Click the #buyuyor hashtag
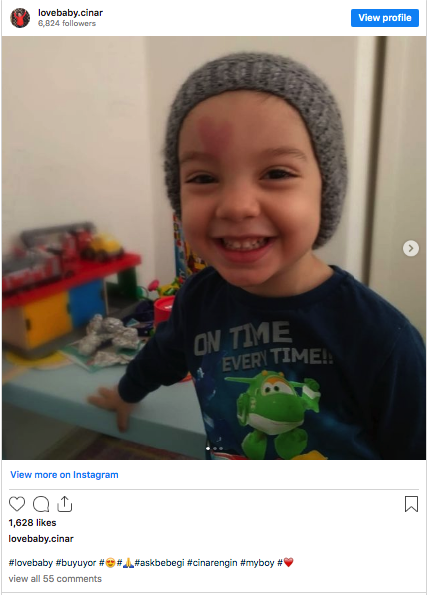Viewport: 431px width, 595px height. coord(76,563)
